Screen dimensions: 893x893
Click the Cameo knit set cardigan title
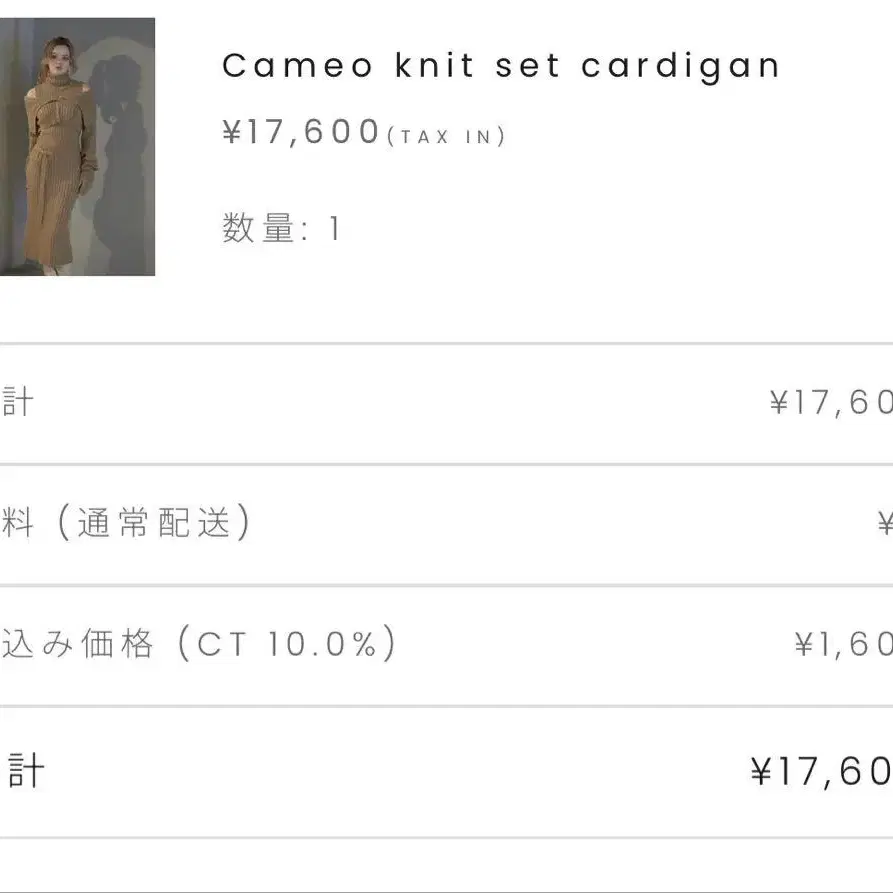(501, 66)
